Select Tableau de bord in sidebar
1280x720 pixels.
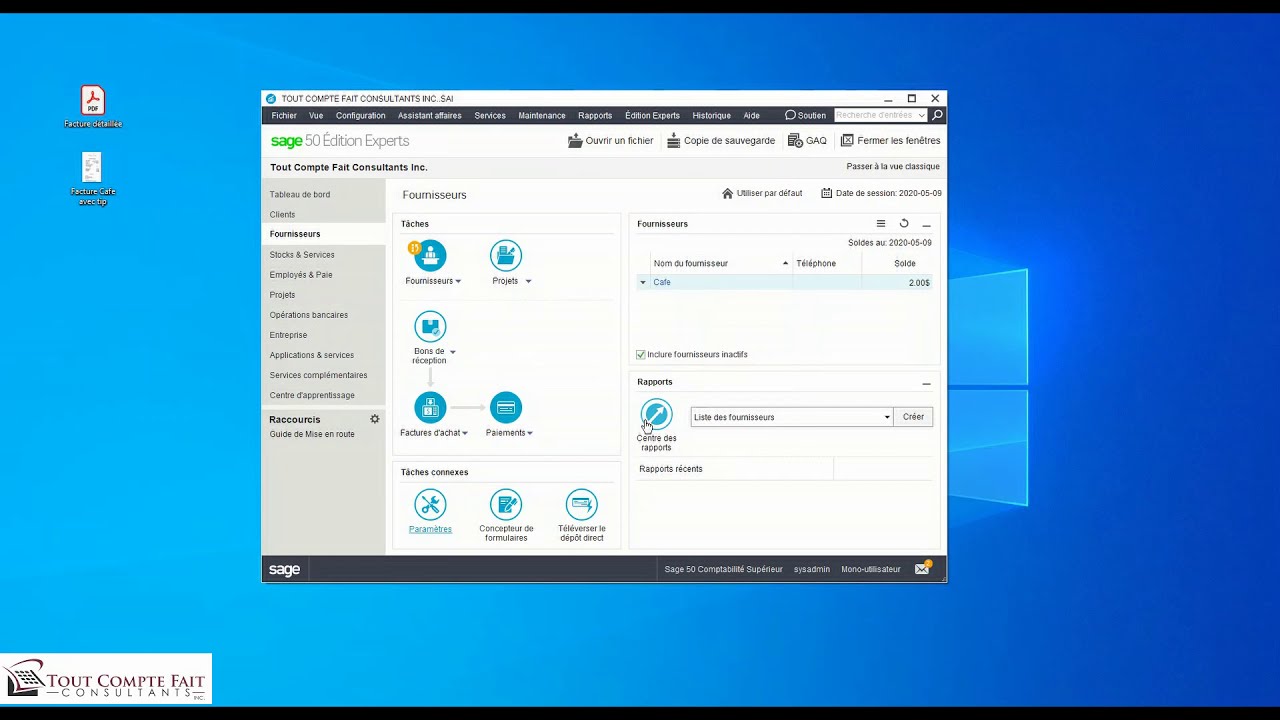(x=300, y=195)
